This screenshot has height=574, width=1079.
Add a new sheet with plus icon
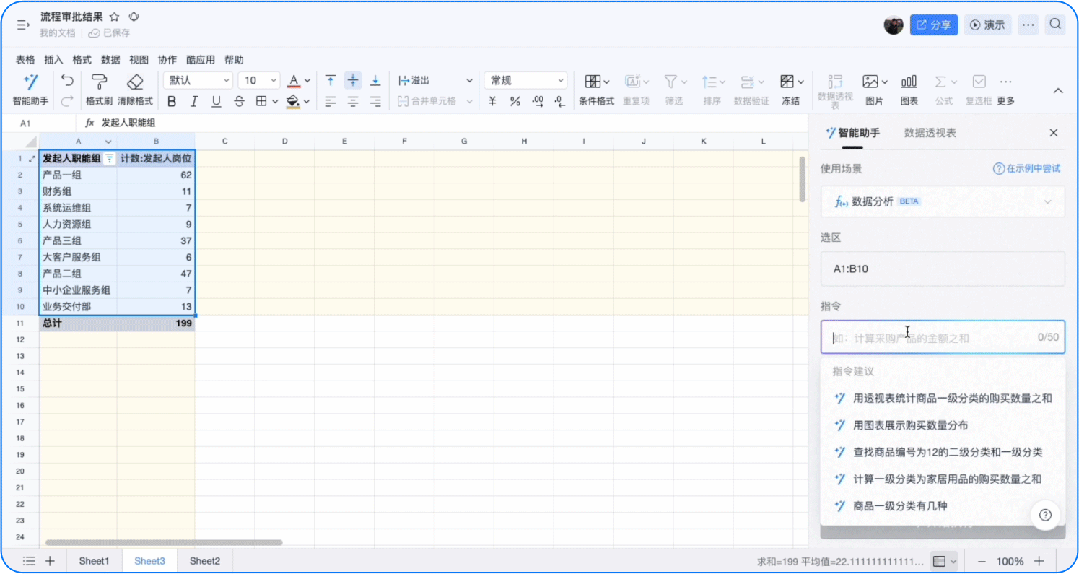(x=50, y=561)
